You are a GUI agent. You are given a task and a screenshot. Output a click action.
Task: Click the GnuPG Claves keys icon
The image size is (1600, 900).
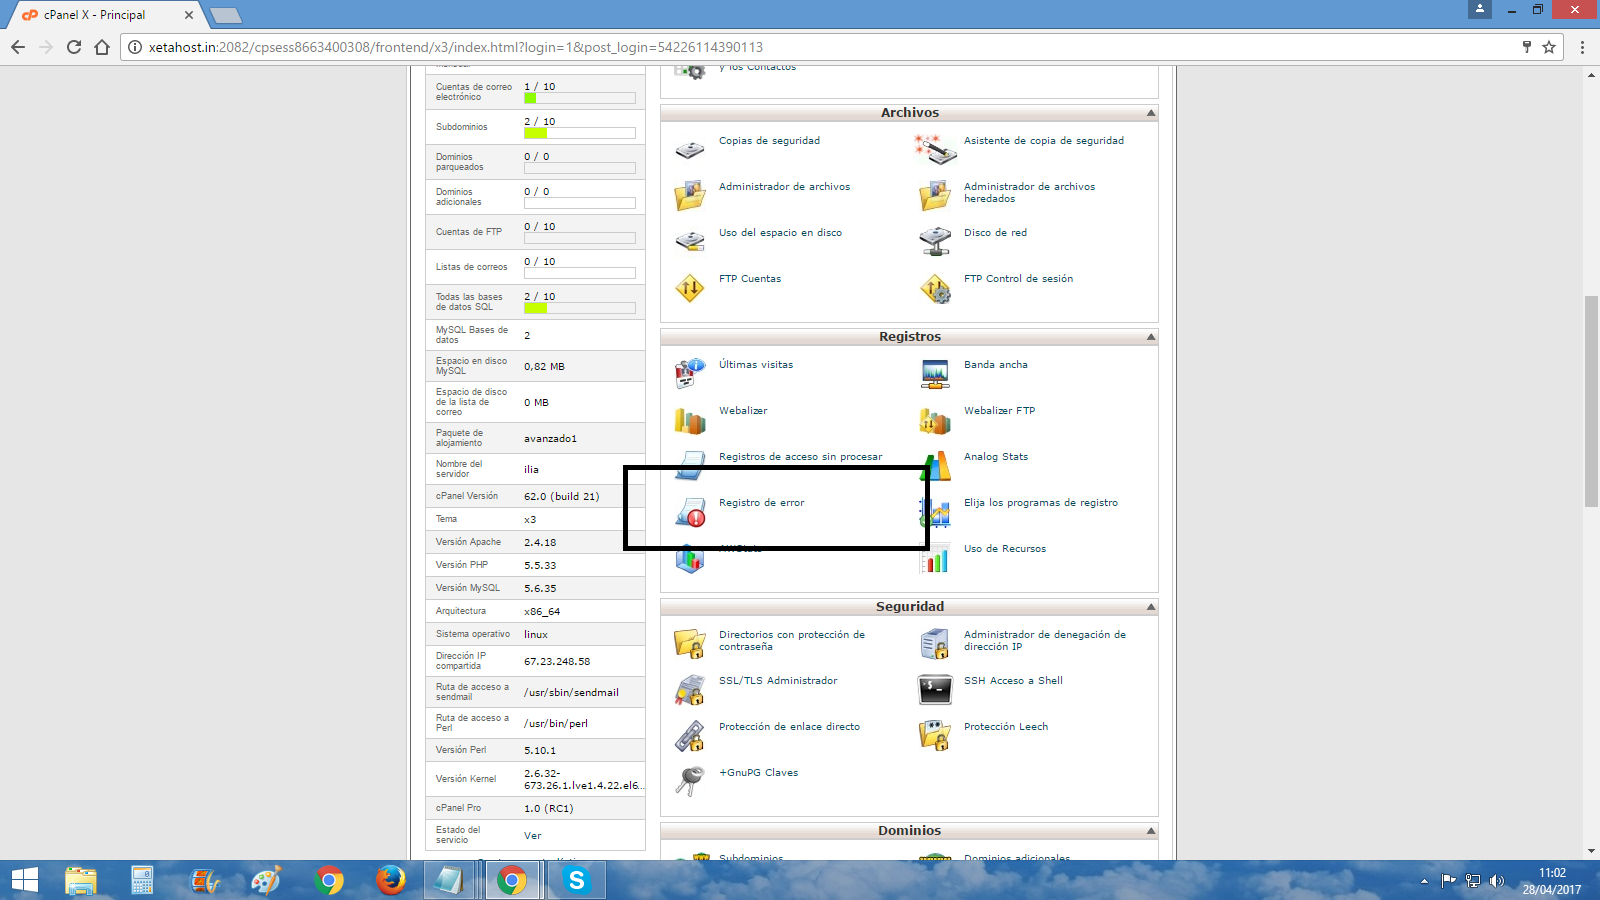(x=689, y=781)
